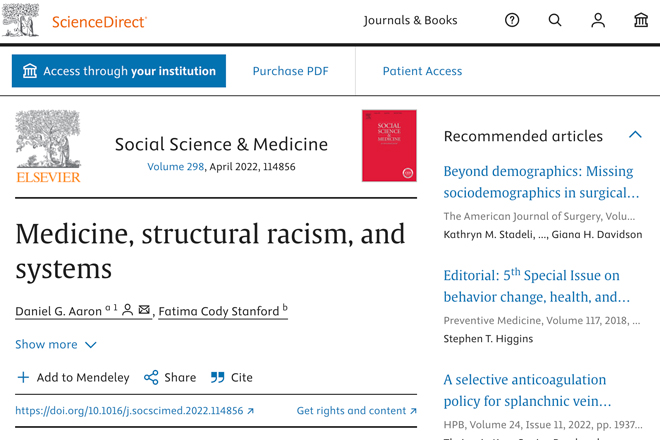The image size is (660, 440).
Task: Open author profile icon beside Daniel G. Aaron
Action: (x=128, y=310)
